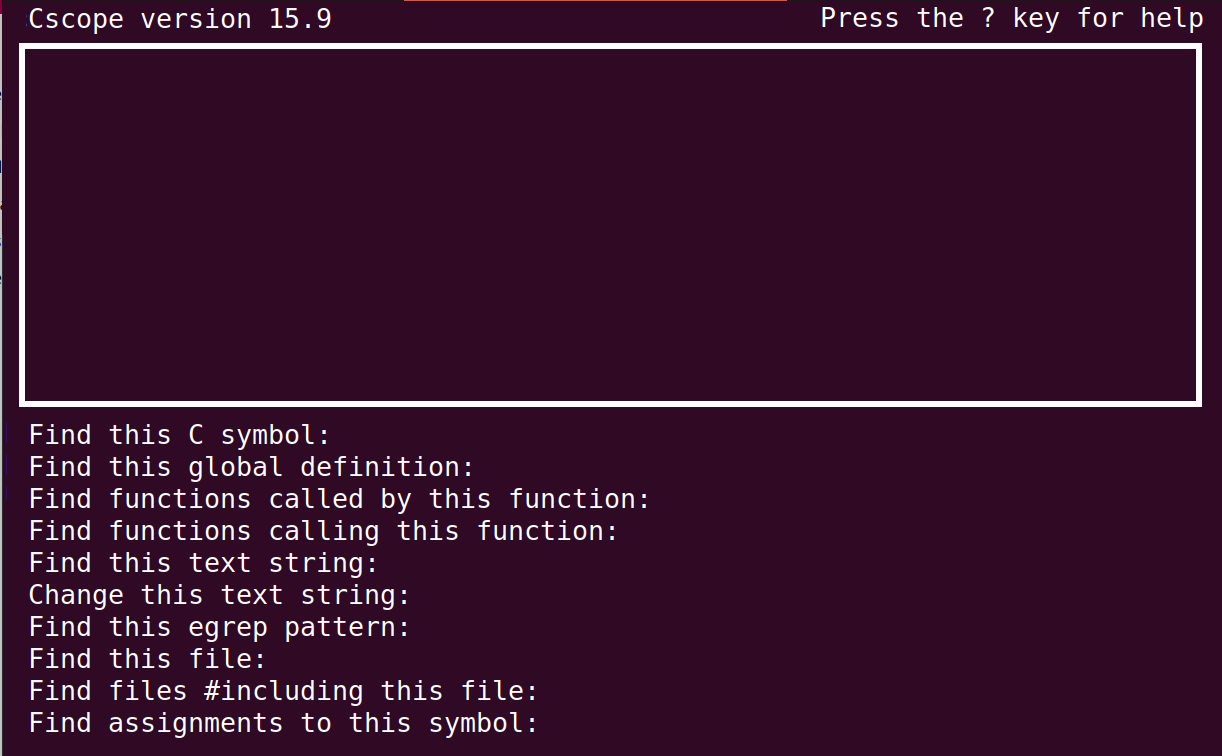Click the Press the ? key for help text

pos(1012,18)
